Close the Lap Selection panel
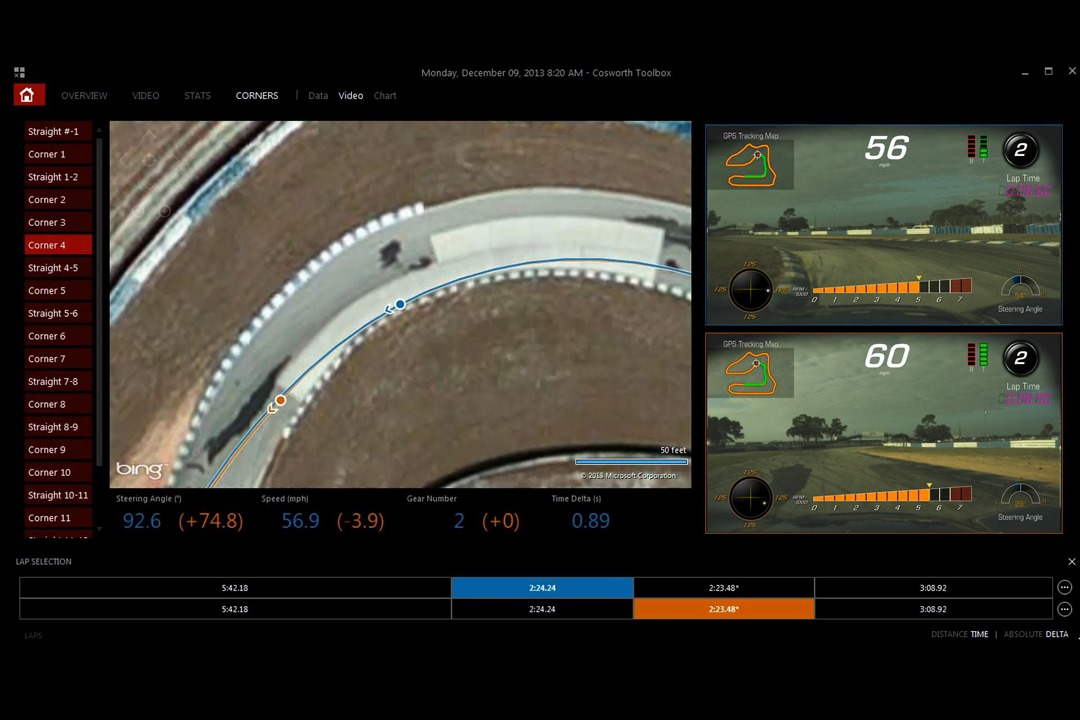 point(1071,562)
